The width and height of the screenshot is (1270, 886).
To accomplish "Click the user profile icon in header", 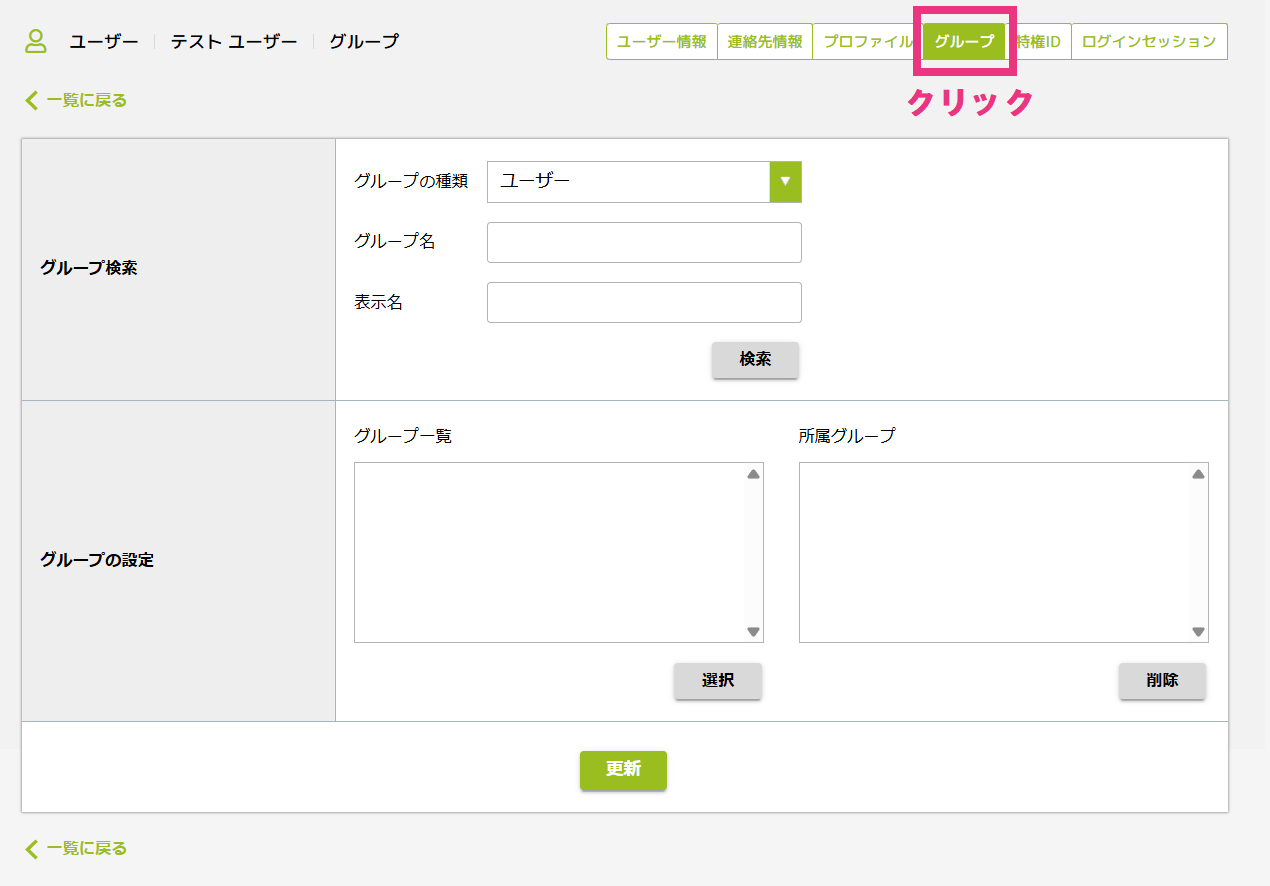I will click(36, 41).
